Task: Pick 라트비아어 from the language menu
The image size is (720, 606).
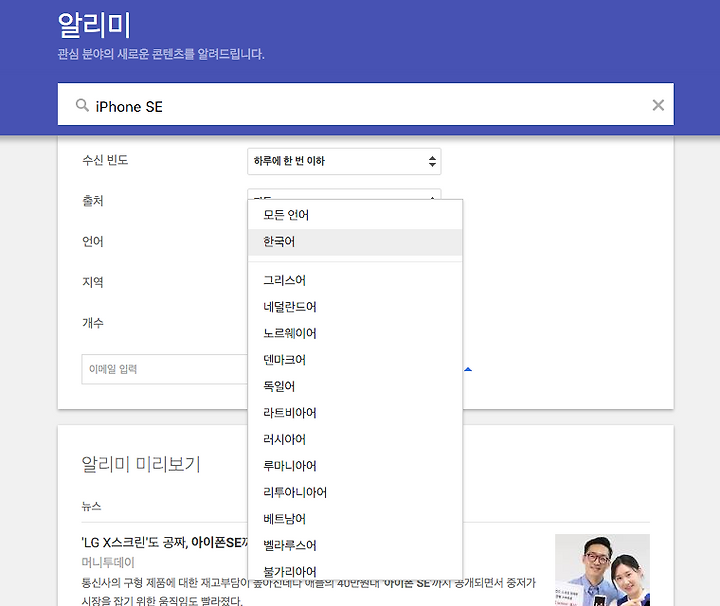Action: click(x=355, y=413)
